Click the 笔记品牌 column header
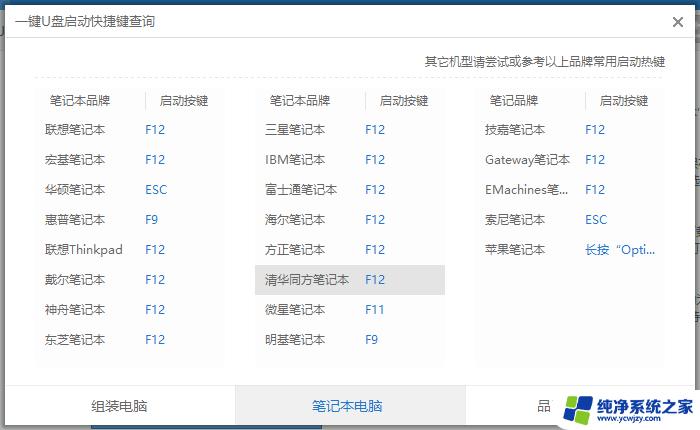This screenshot has width=700, height=430. coord(514,100)
